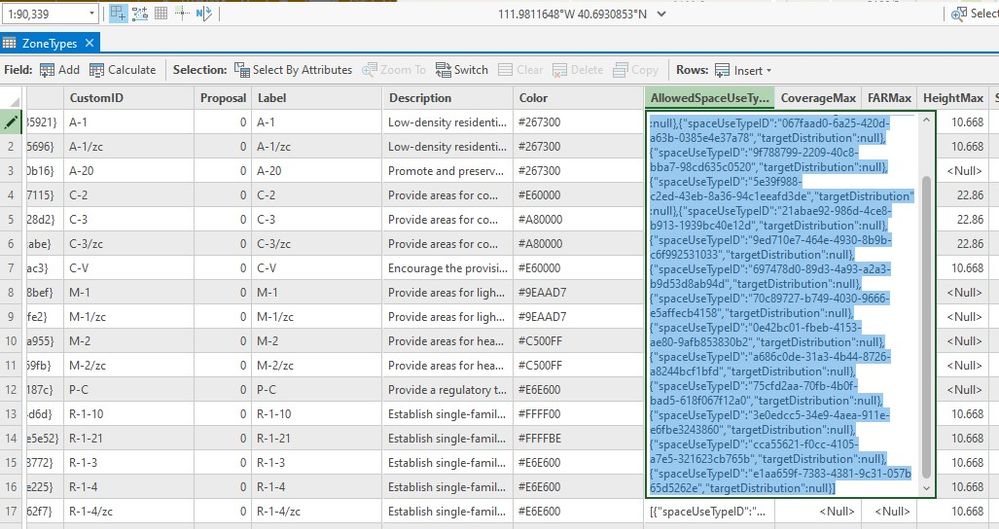999x529 pixels.
Task: Select the AllowedSpaceUseTy... column header
Action: coord(709,98)
